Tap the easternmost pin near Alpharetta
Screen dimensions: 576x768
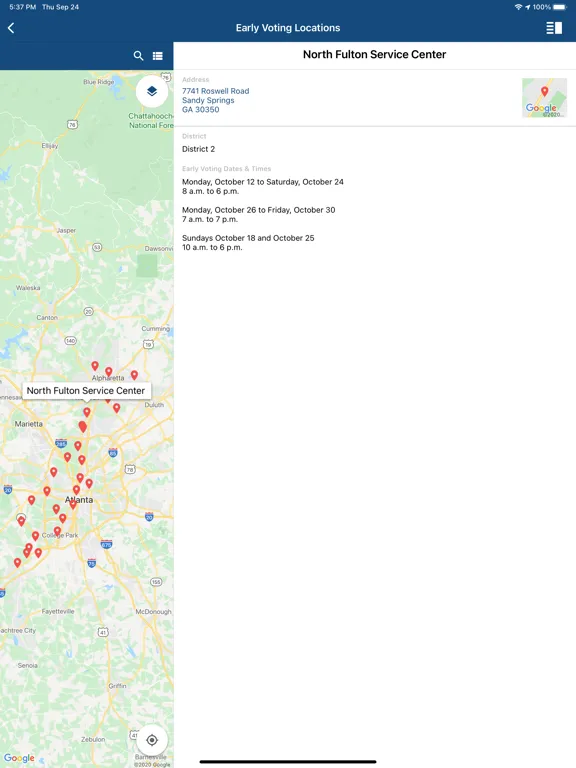click(134, 375)
